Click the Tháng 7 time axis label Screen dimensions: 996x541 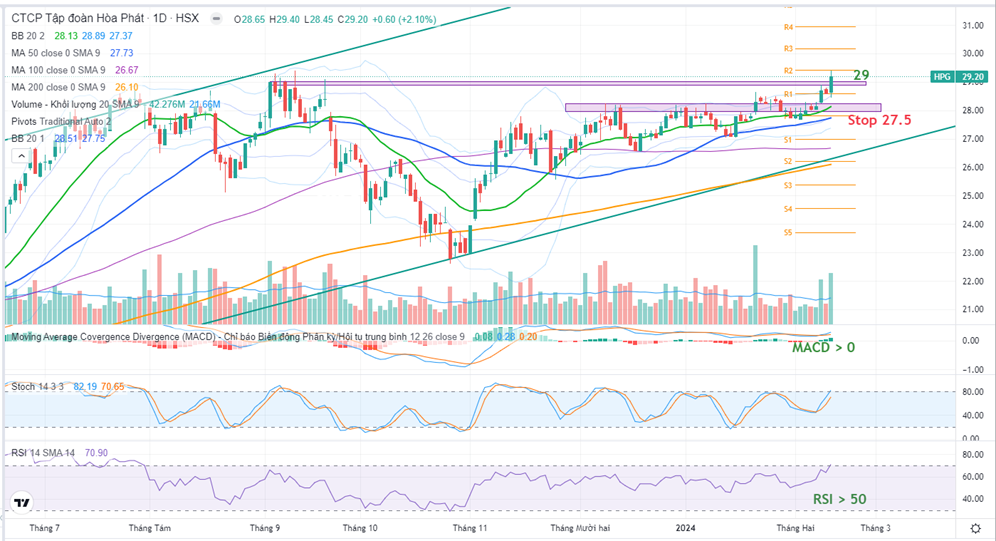[44, 528]
